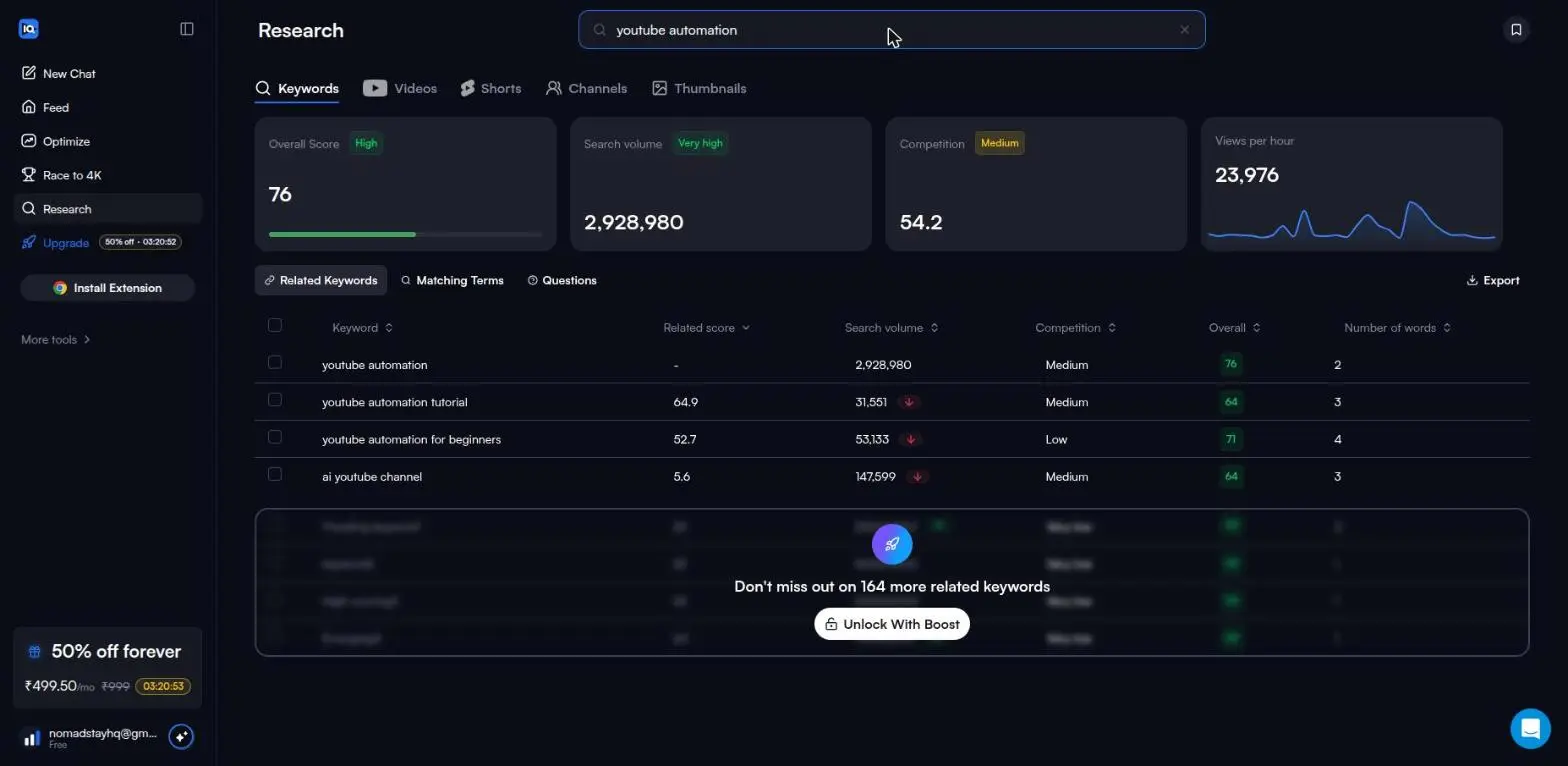
Task: Focus the youtube automation search field
Action: pyautogui.click(x=892, y=30)
